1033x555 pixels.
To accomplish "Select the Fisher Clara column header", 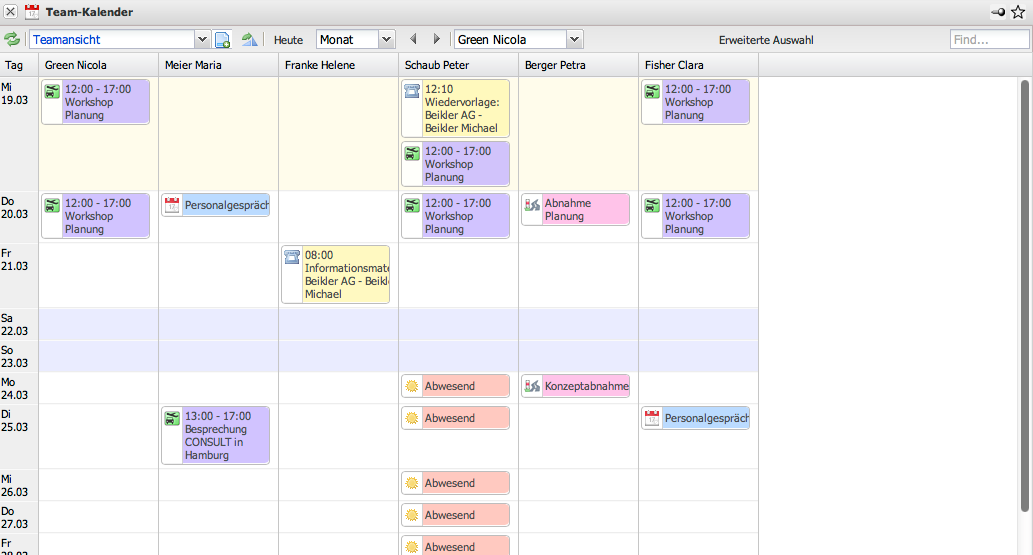I will 674,65.
